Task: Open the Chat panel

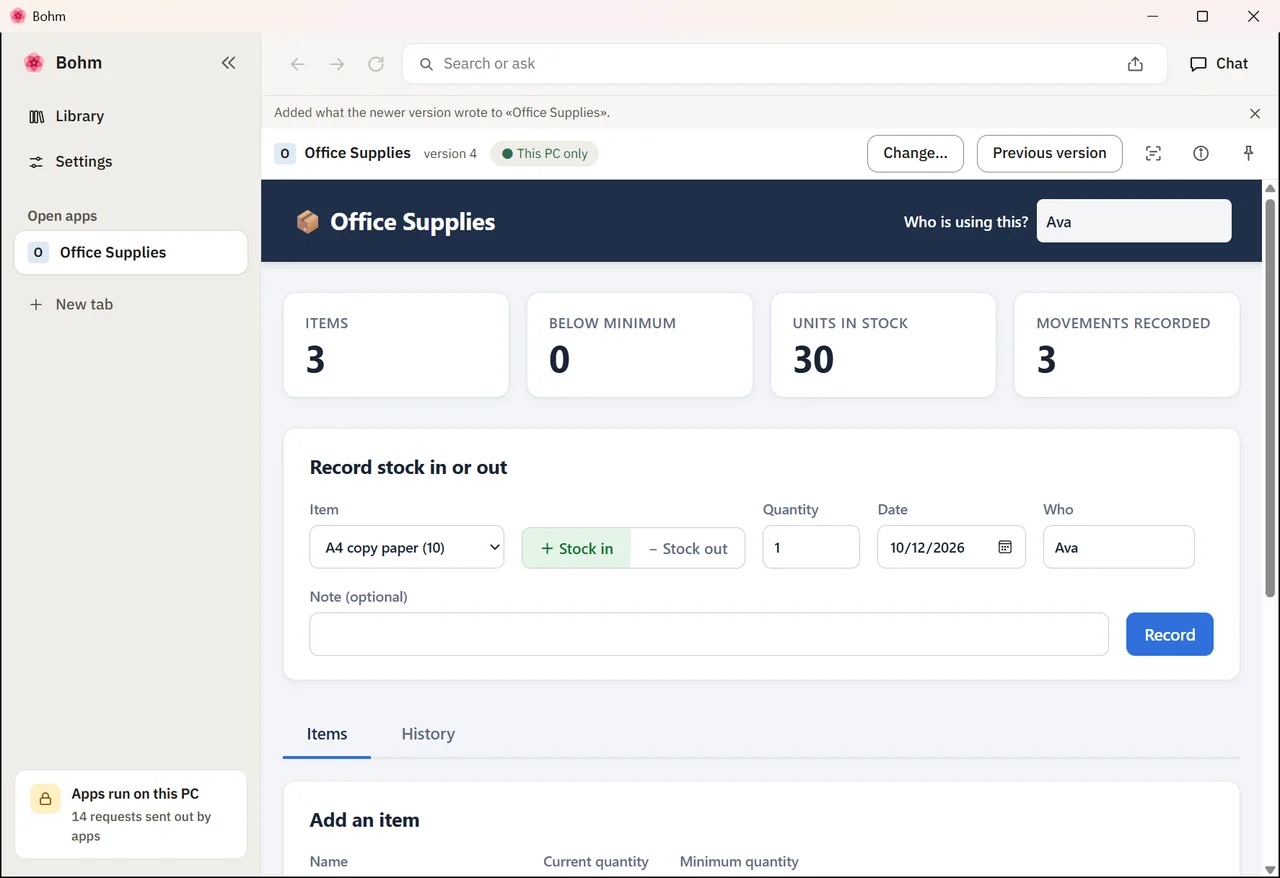Action: tap(1219, 63)
